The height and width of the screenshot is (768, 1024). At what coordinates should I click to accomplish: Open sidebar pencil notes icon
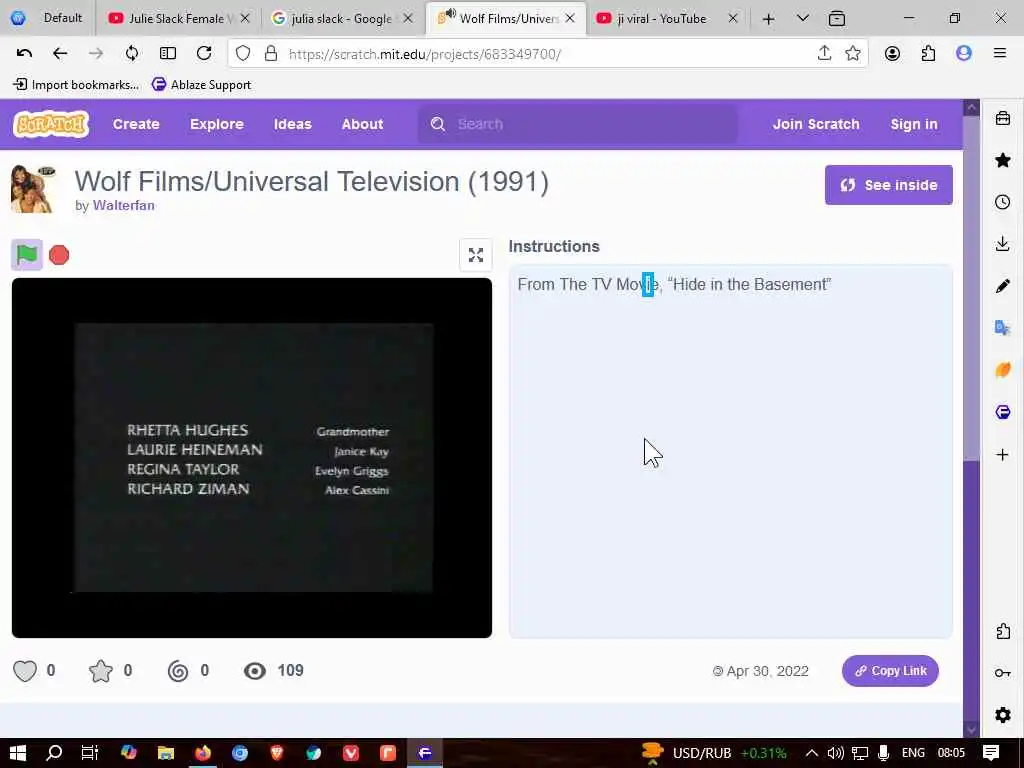1003,286
